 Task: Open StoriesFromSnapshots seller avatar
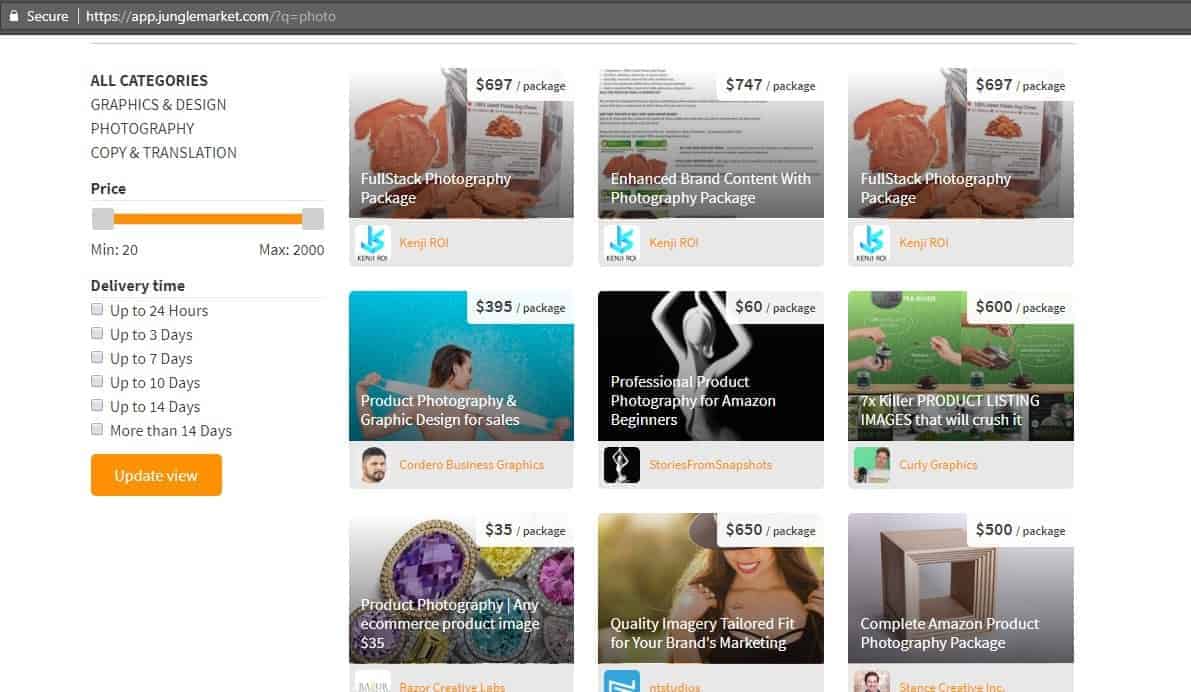(x=621, y=465)
